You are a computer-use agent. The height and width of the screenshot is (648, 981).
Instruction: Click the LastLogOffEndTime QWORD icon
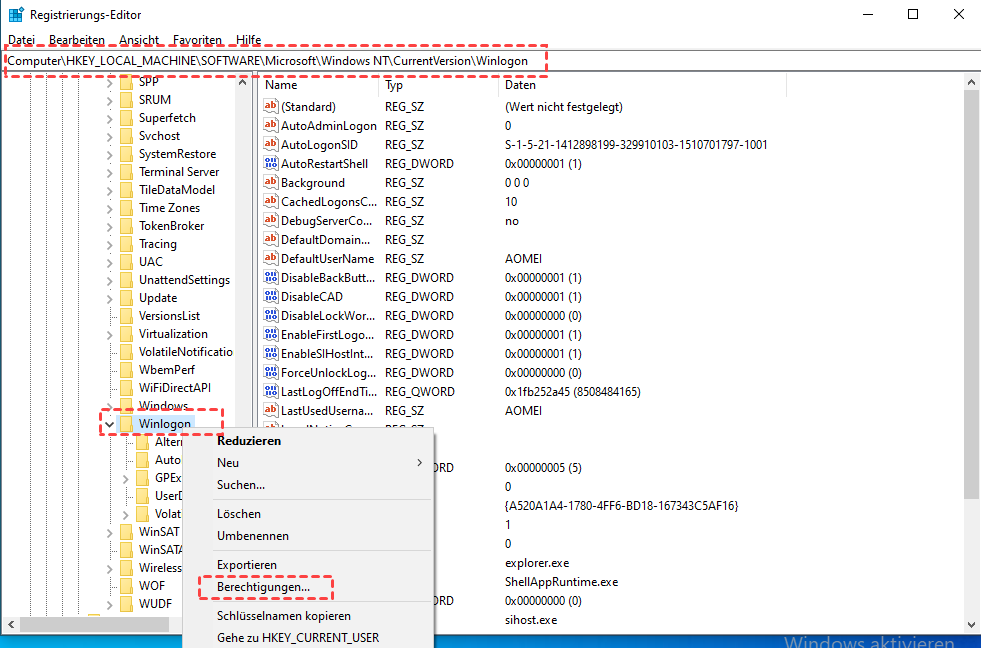point(270,392)
